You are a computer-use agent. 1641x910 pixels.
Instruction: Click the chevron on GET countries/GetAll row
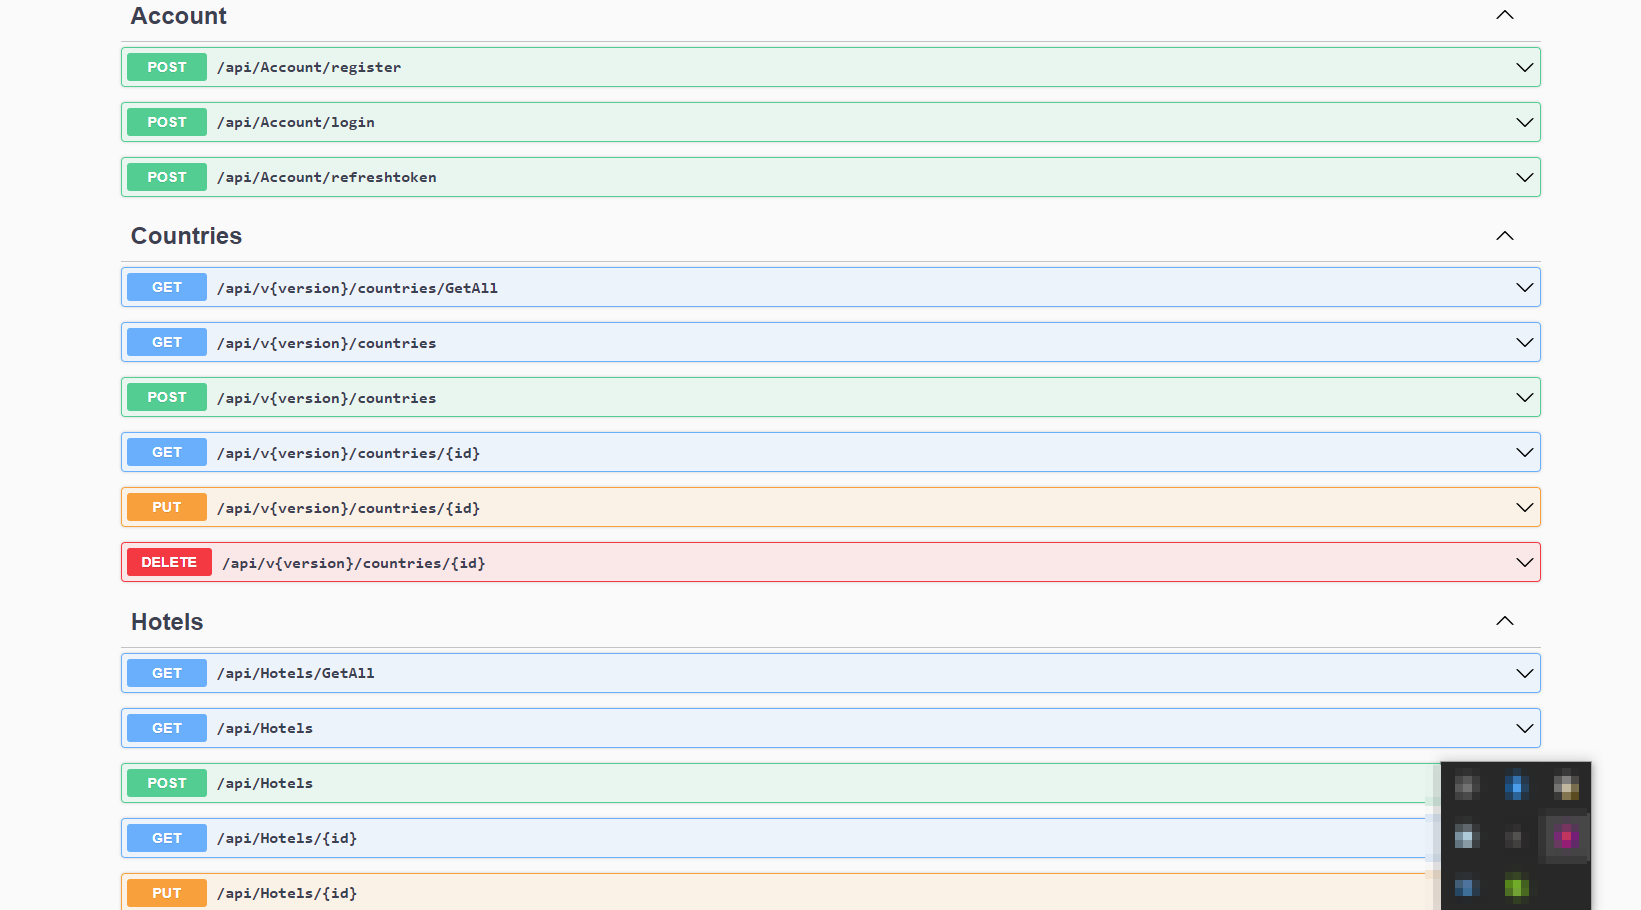[1524, 287]
